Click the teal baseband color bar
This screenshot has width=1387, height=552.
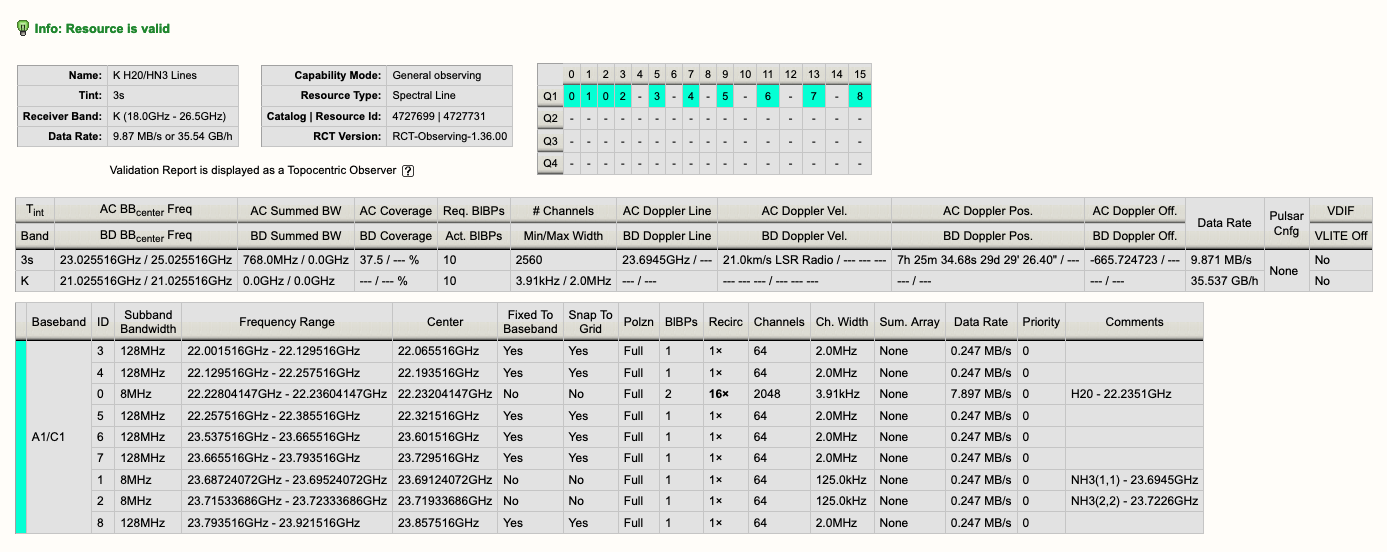(20, 437)
